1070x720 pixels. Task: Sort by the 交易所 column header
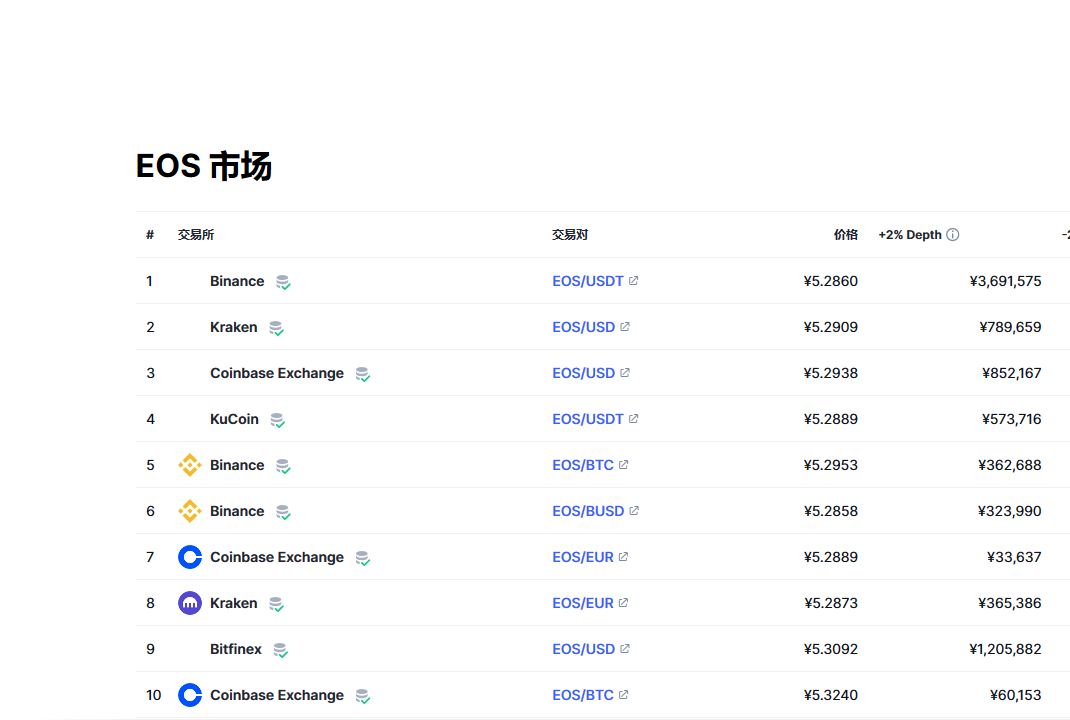pos(196,235)
